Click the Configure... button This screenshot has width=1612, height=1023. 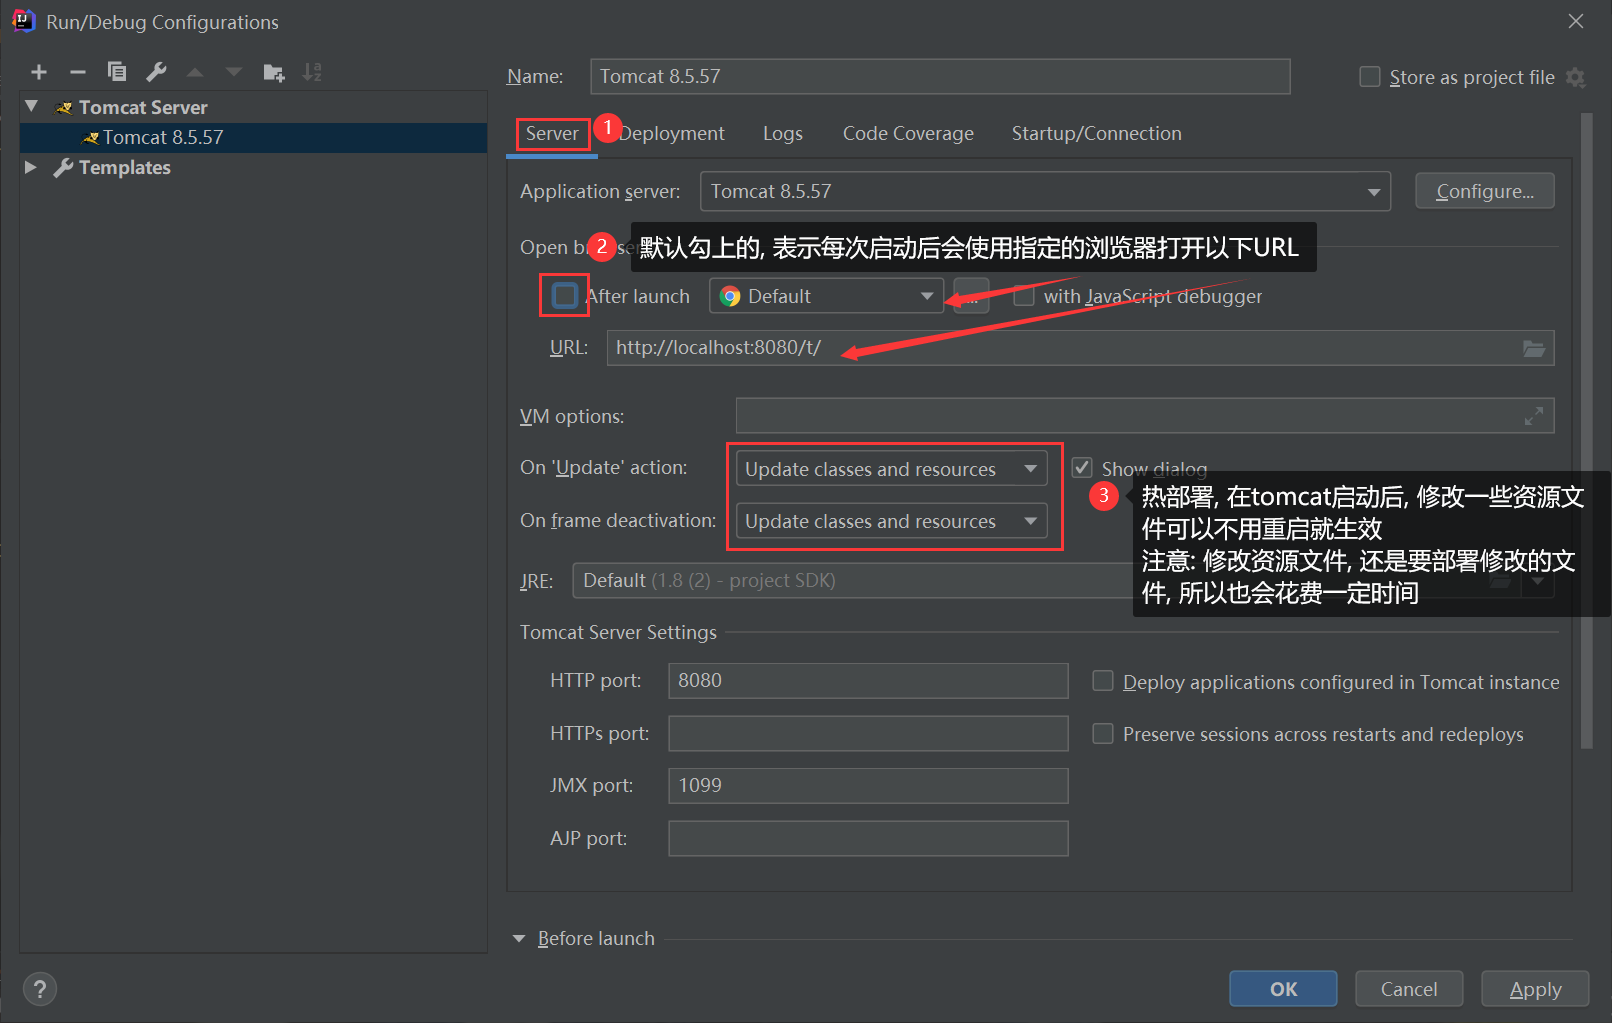[1485, 191]
